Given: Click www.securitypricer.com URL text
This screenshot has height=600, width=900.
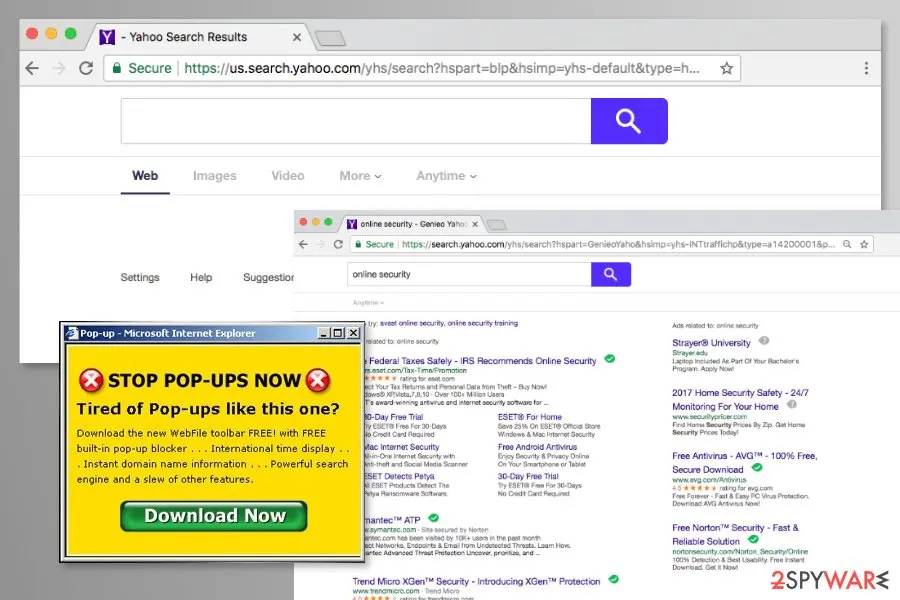Looking at the screenshot, I should tap(709, 417).
